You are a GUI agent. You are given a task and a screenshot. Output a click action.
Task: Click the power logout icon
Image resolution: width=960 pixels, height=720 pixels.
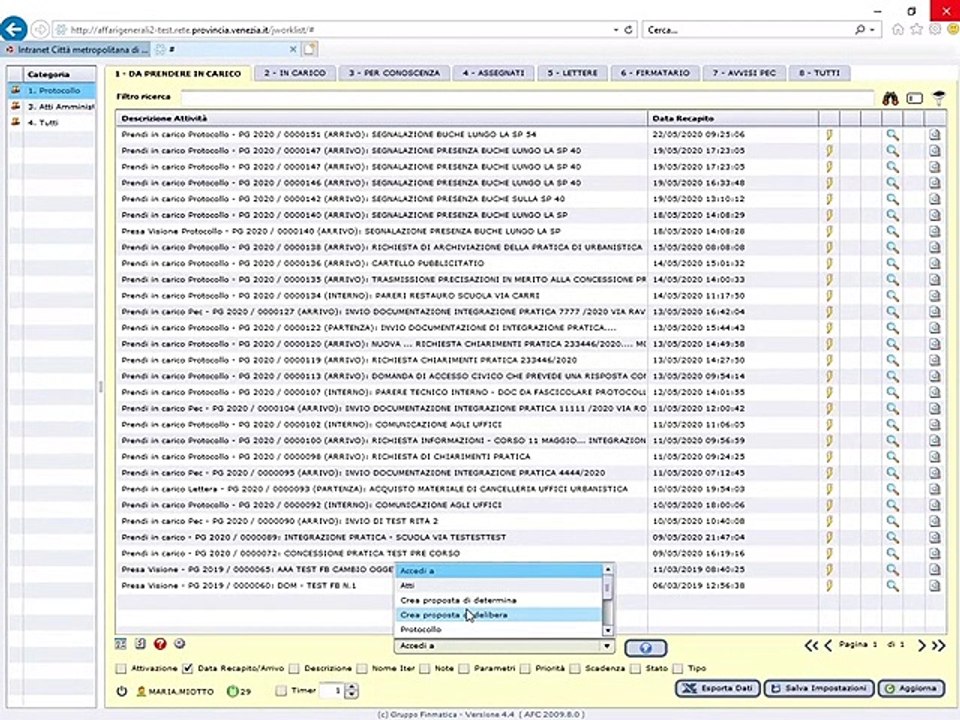[121, 691]
